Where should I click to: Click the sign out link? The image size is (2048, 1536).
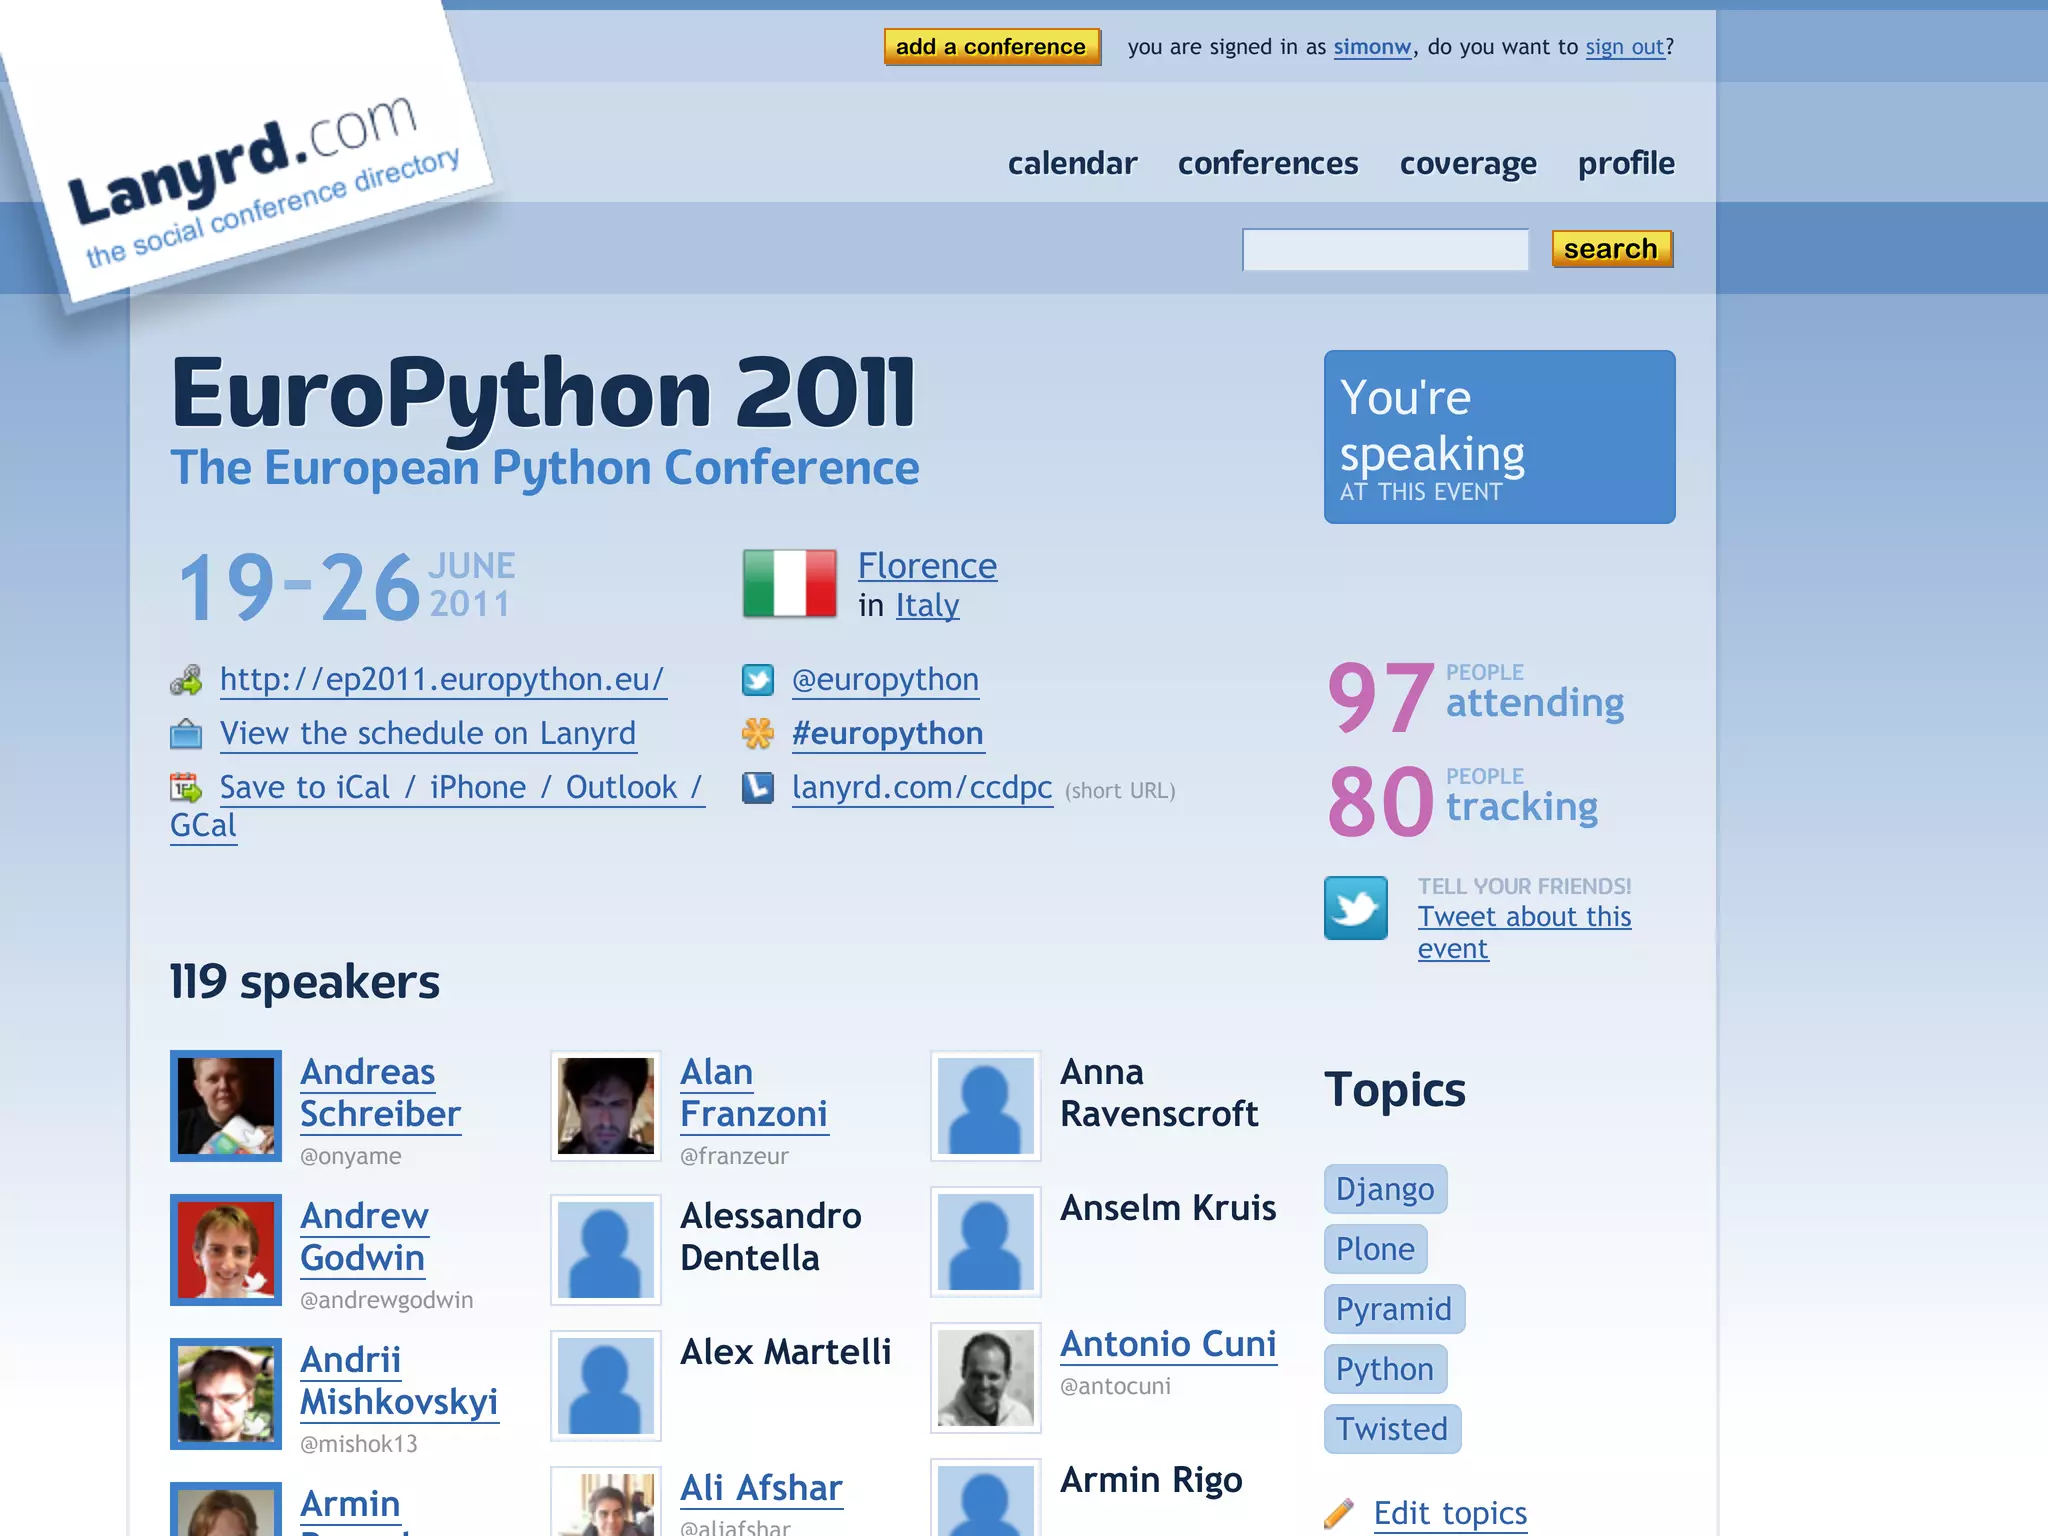click(1625, 47)
